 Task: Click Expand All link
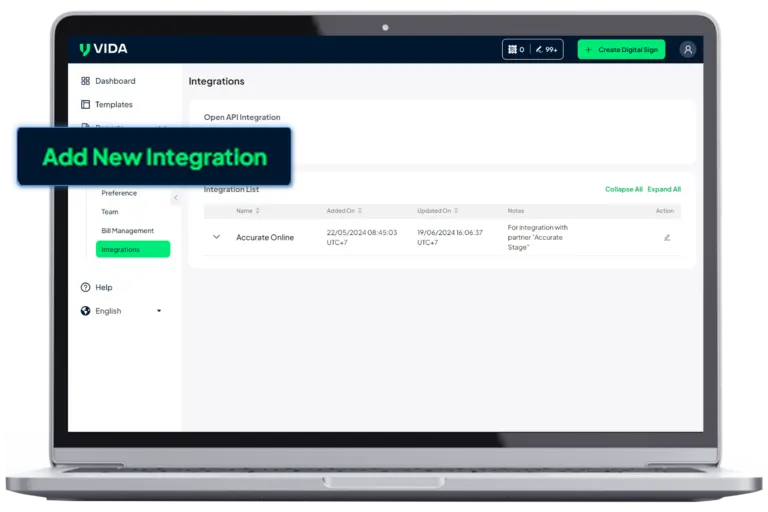click(x=664, y=189)
